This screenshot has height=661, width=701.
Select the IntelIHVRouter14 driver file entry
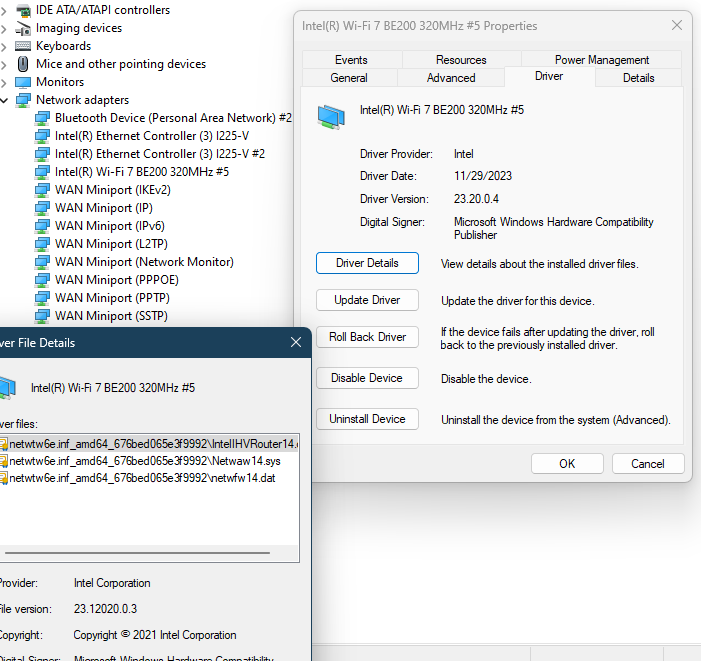[149, 444]
